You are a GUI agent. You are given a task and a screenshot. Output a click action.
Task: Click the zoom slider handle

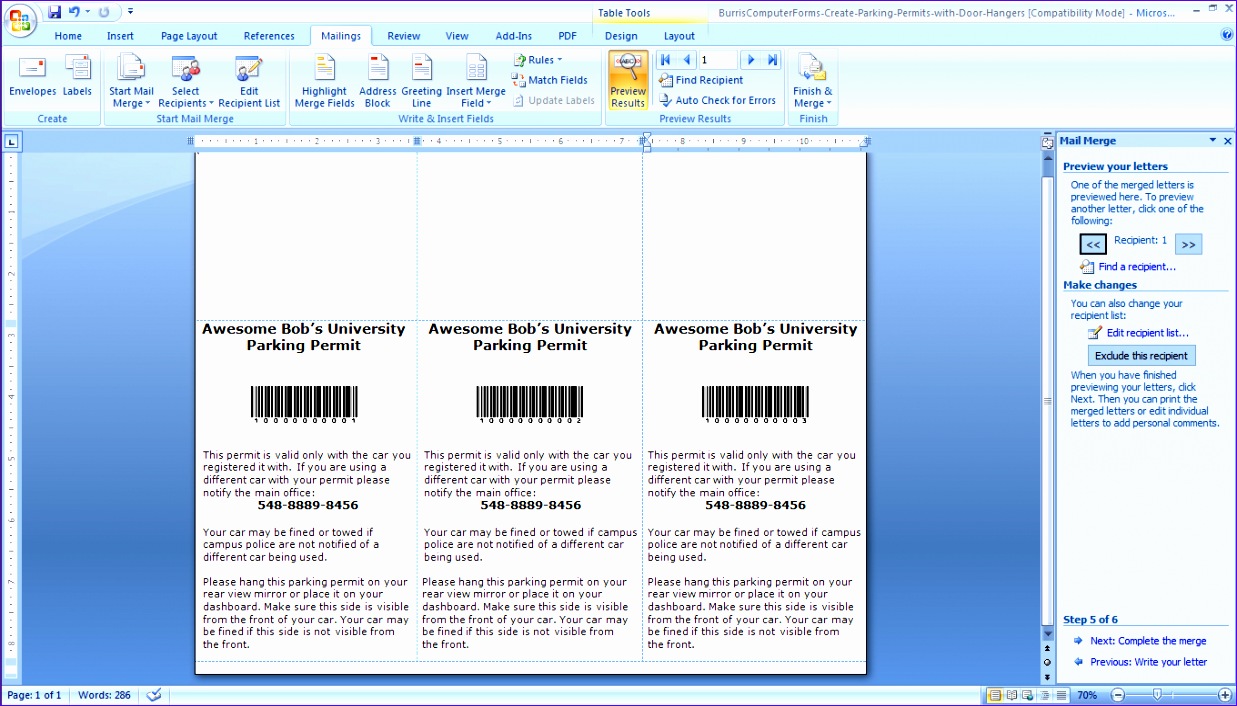click(1157, 695)
